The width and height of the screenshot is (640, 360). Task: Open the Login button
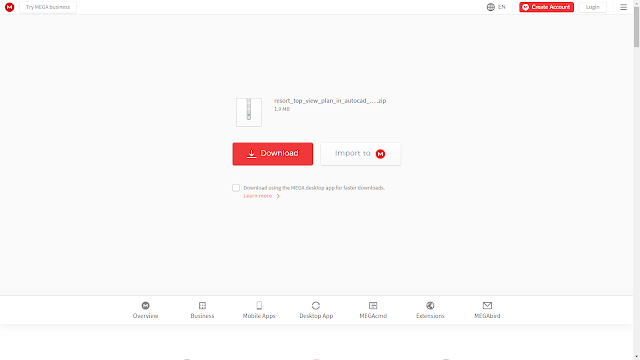593,7
